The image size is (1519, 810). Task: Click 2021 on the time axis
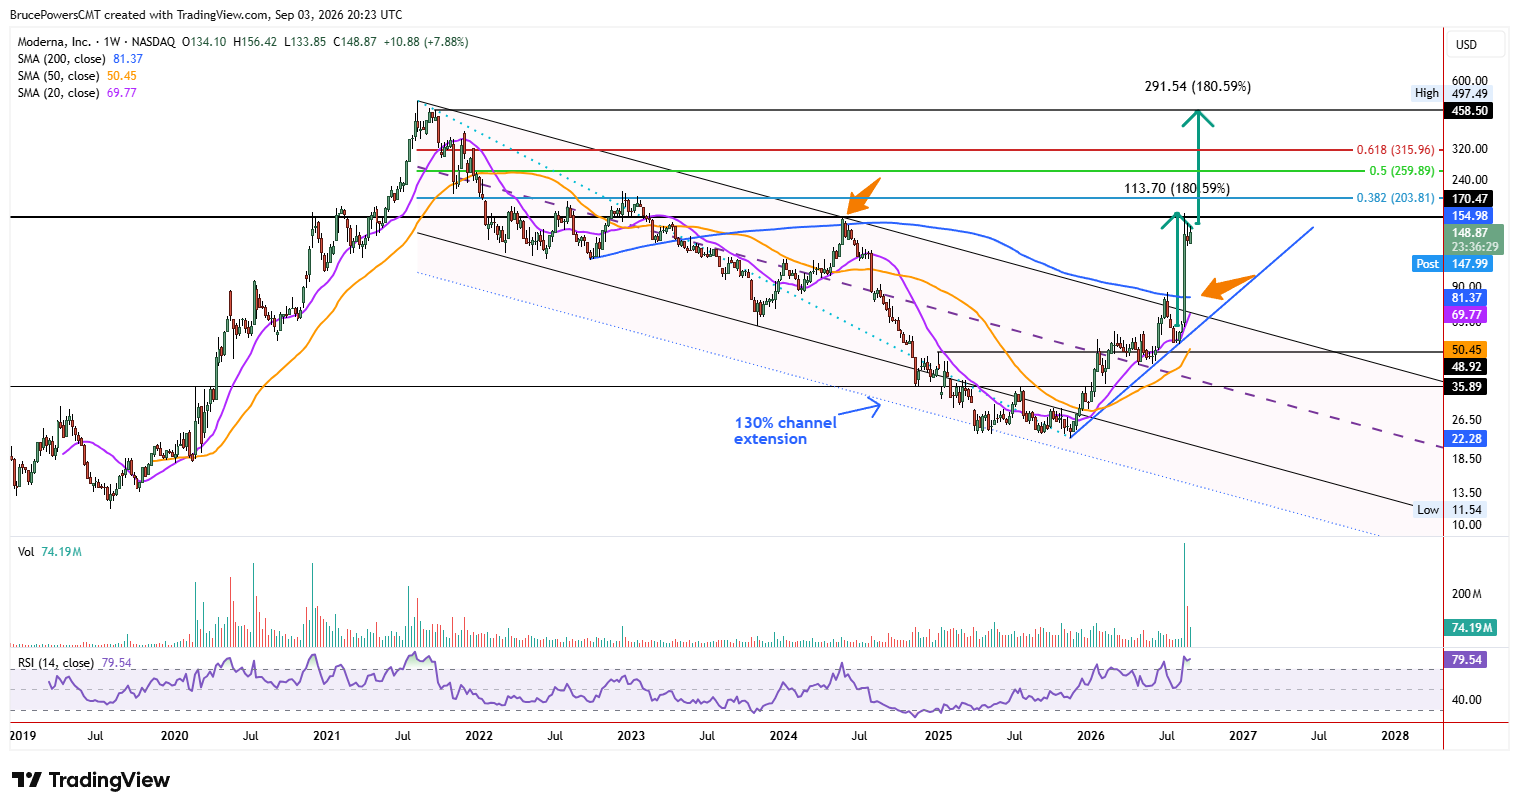click(x=326, y=736)
